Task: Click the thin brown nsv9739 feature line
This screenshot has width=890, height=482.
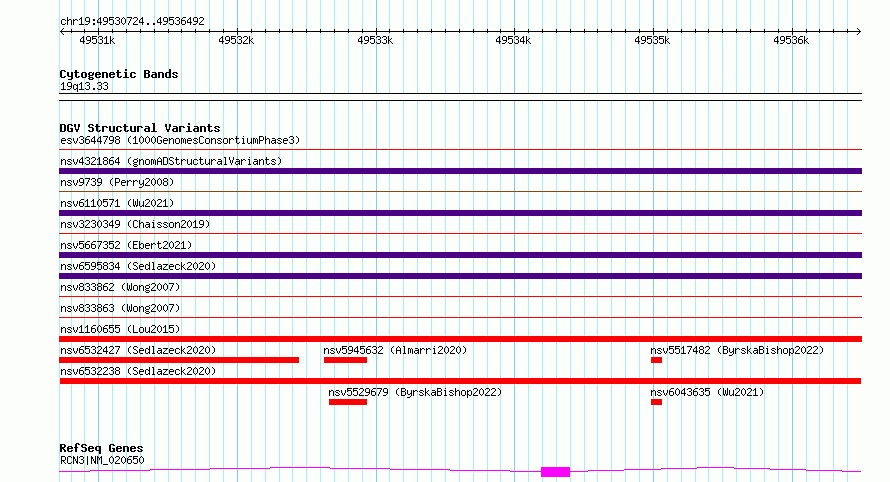Action: tap(460, 192)
